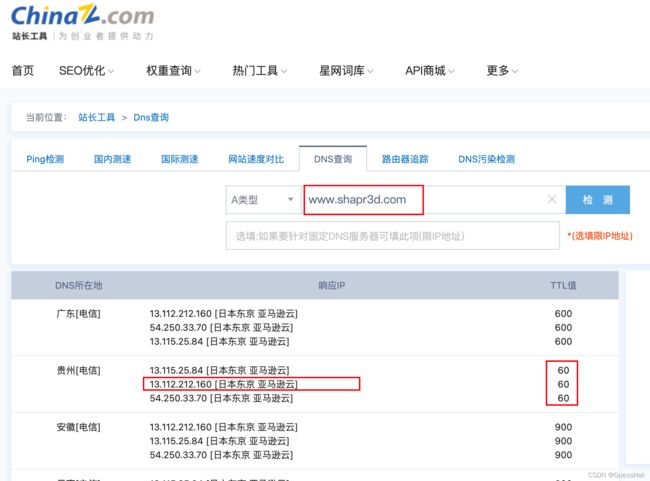Expand the 更多 dropdown menu

pyautogui.click(x=502, y=70)
